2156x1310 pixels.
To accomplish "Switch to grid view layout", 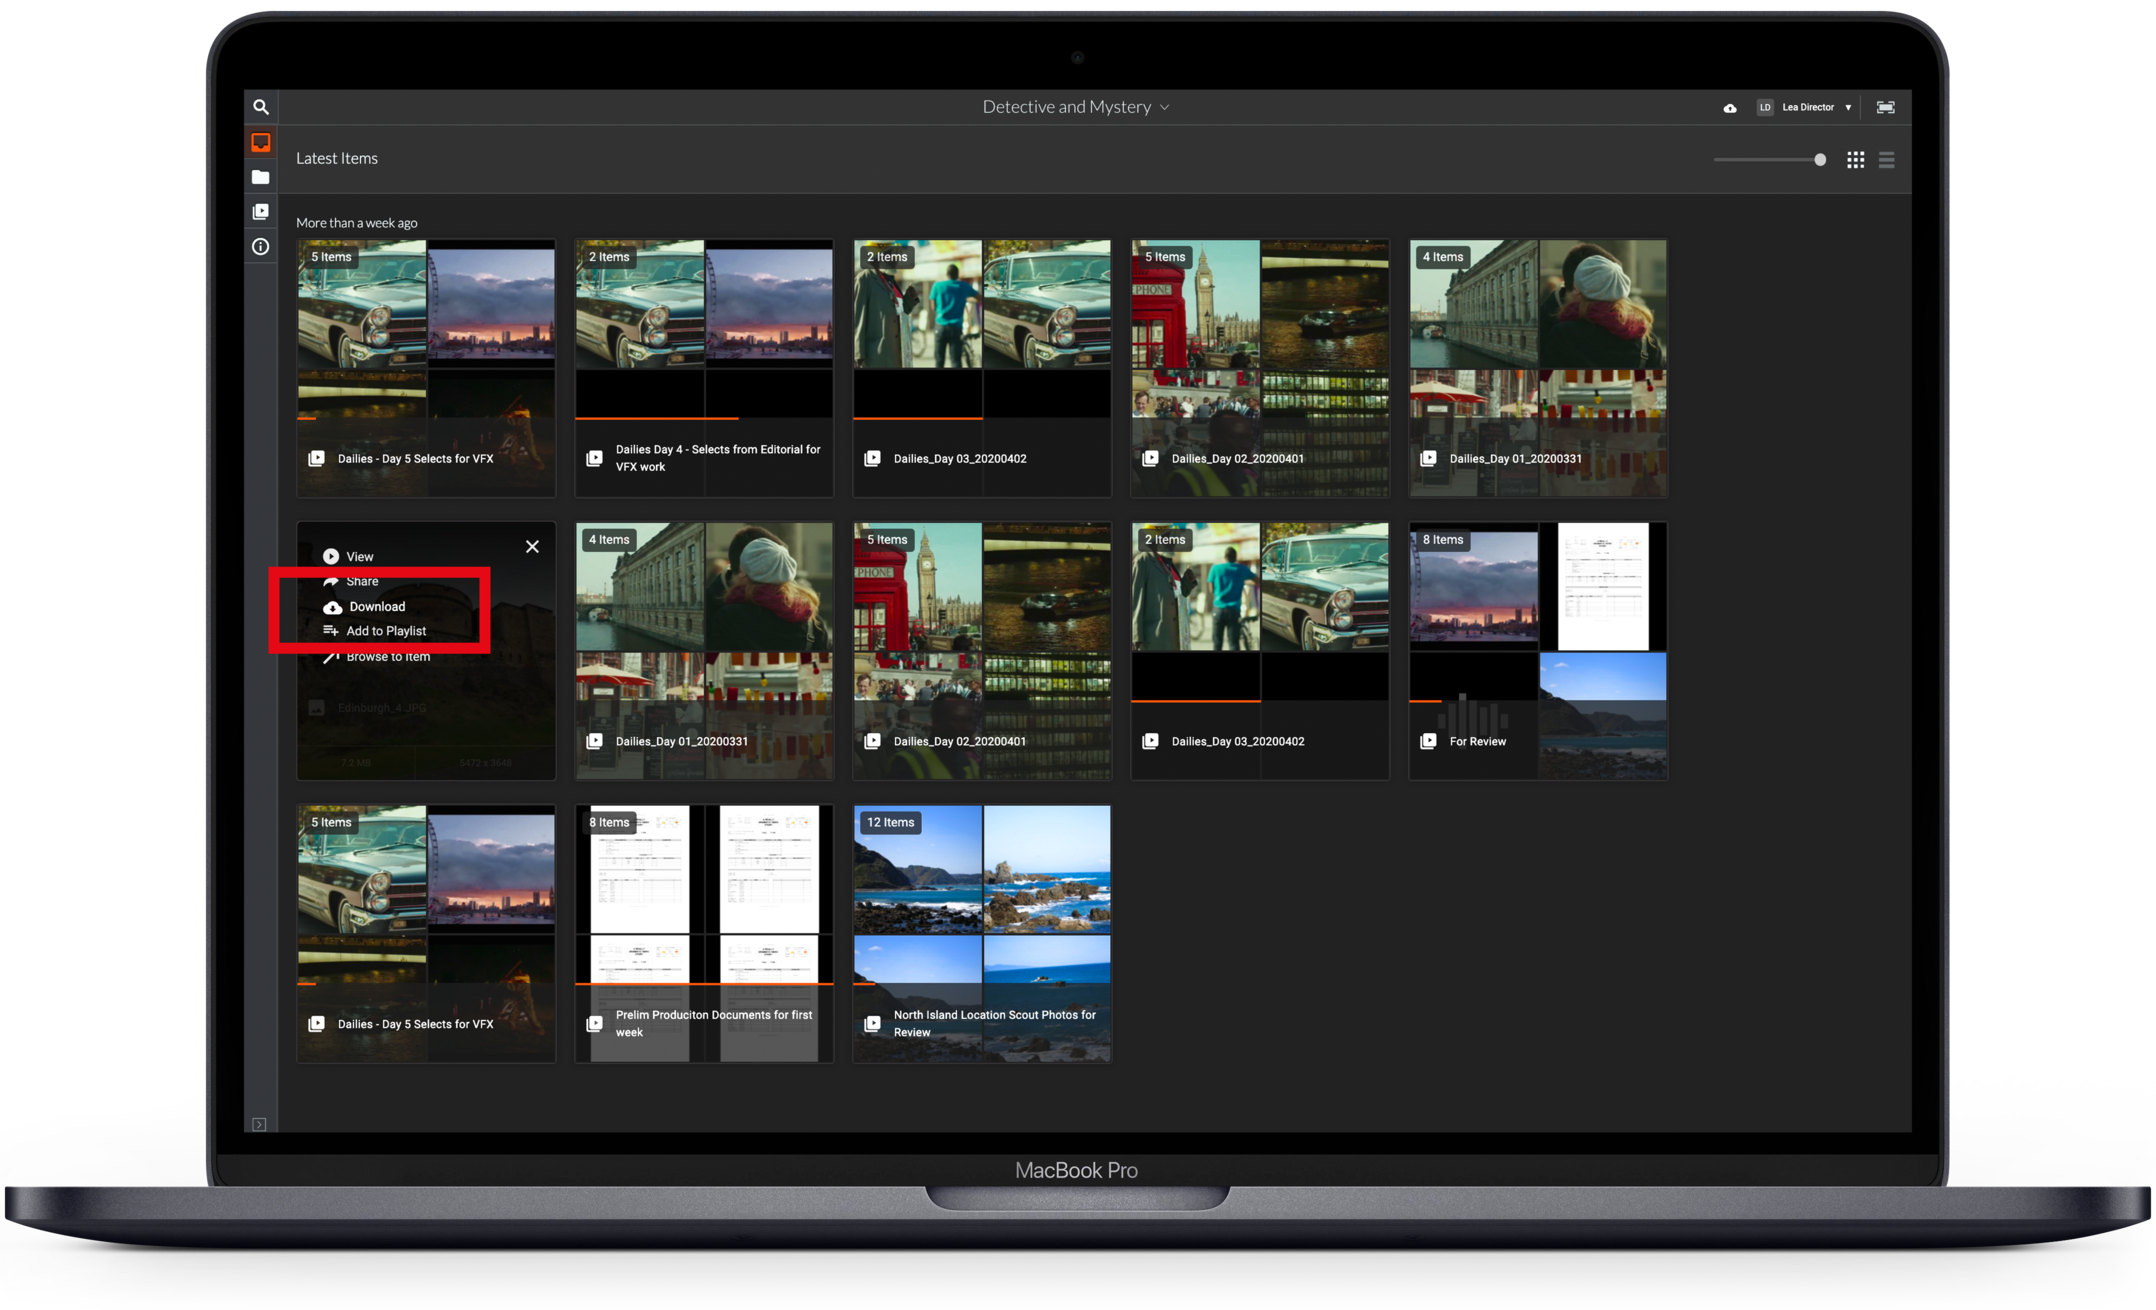I will [x=1855, y=160].
